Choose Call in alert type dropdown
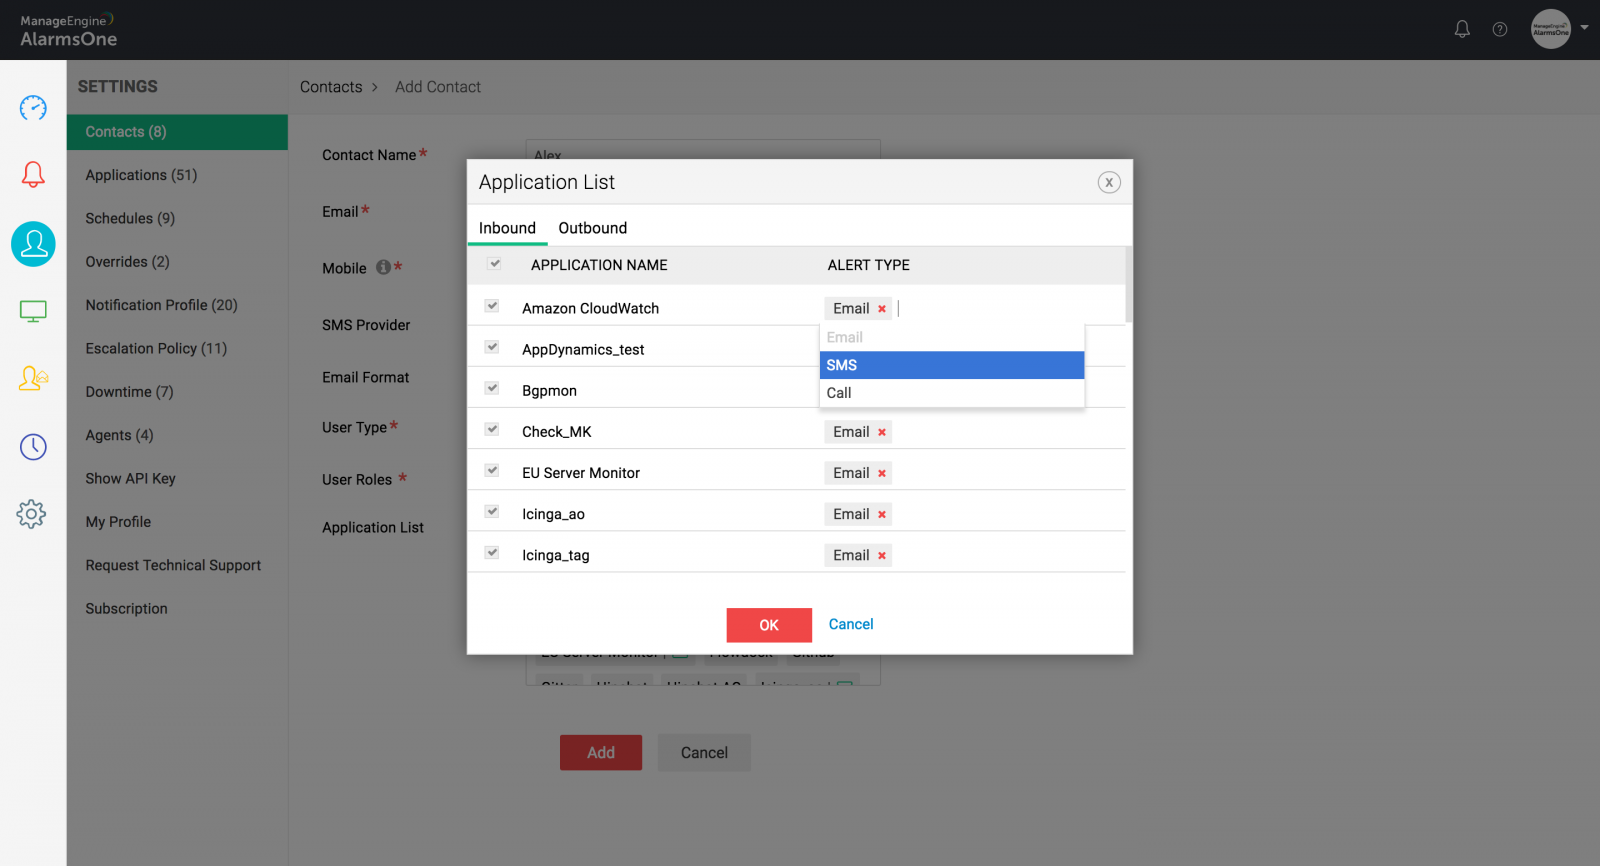 pos(952,393)
